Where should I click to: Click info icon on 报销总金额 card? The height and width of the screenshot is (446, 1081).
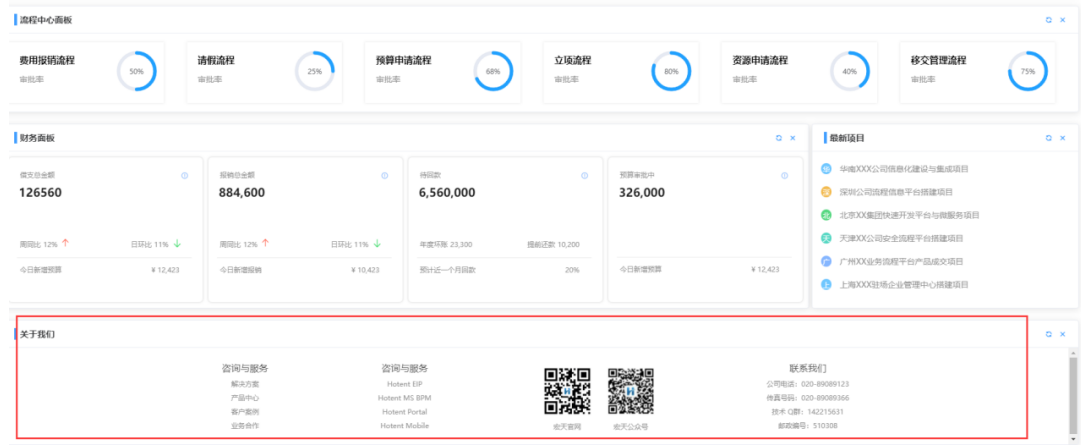coord(385,176)
